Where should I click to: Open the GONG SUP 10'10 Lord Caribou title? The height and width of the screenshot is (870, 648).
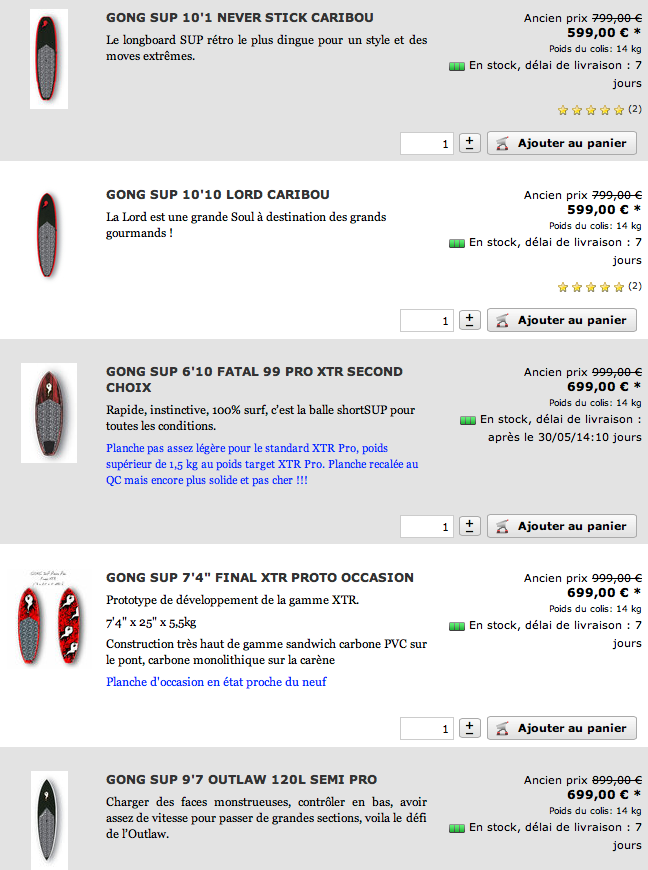tap(217, 195)
